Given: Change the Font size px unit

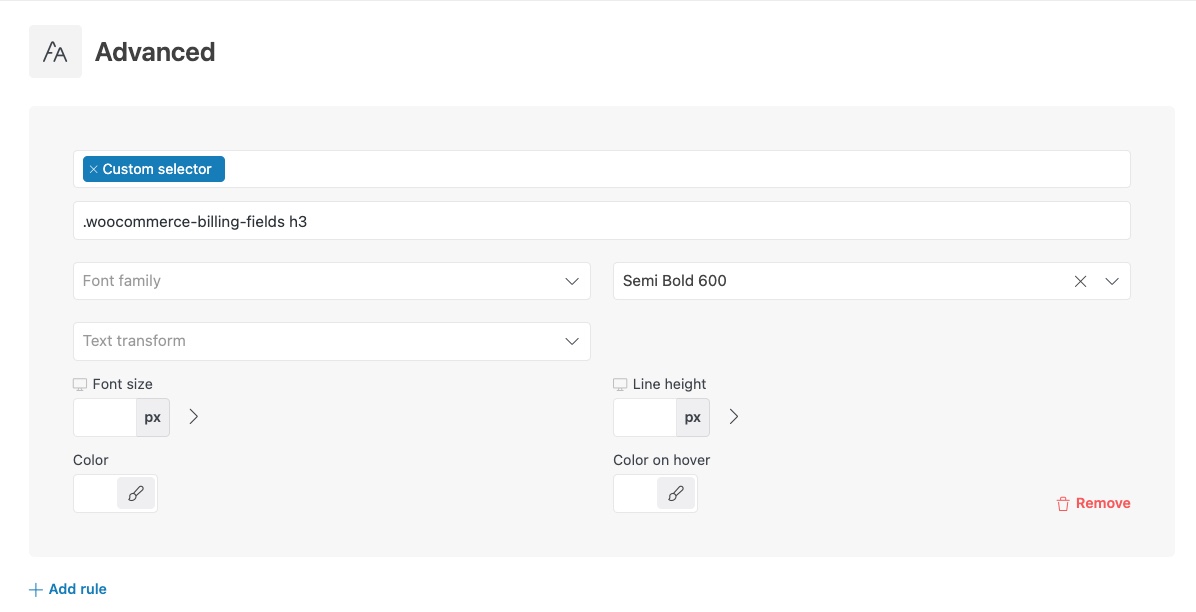Looking at the screenshot, I should pyautogui.click(x=153, y=417).
